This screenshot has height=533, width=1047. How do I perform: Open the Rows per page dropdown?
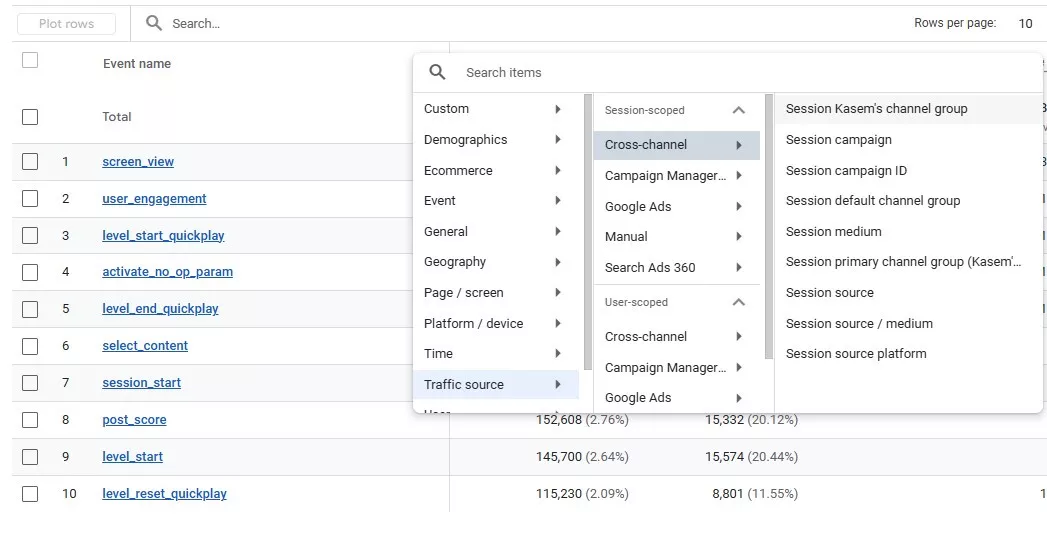tap(1025, 23)
